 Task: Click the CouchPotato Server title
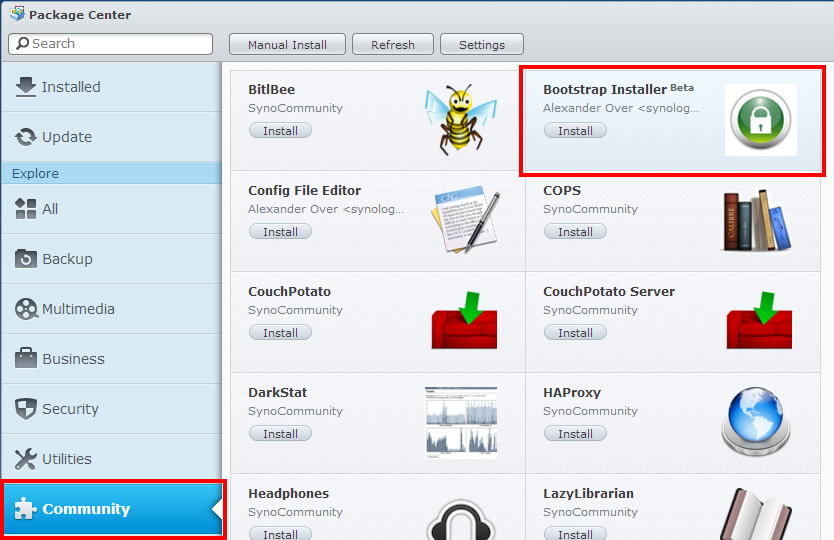point(608,292)
